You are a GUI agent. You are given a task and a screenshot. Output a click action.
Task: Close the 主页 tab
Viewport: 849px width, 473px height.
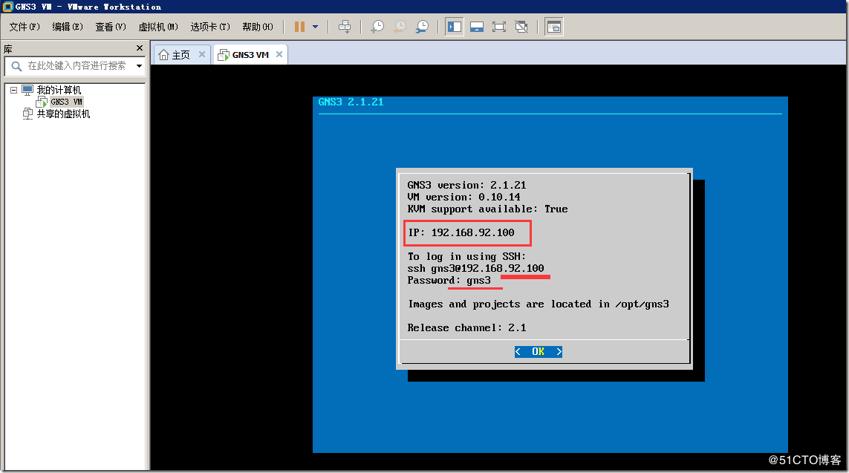[x=202, y=54]
